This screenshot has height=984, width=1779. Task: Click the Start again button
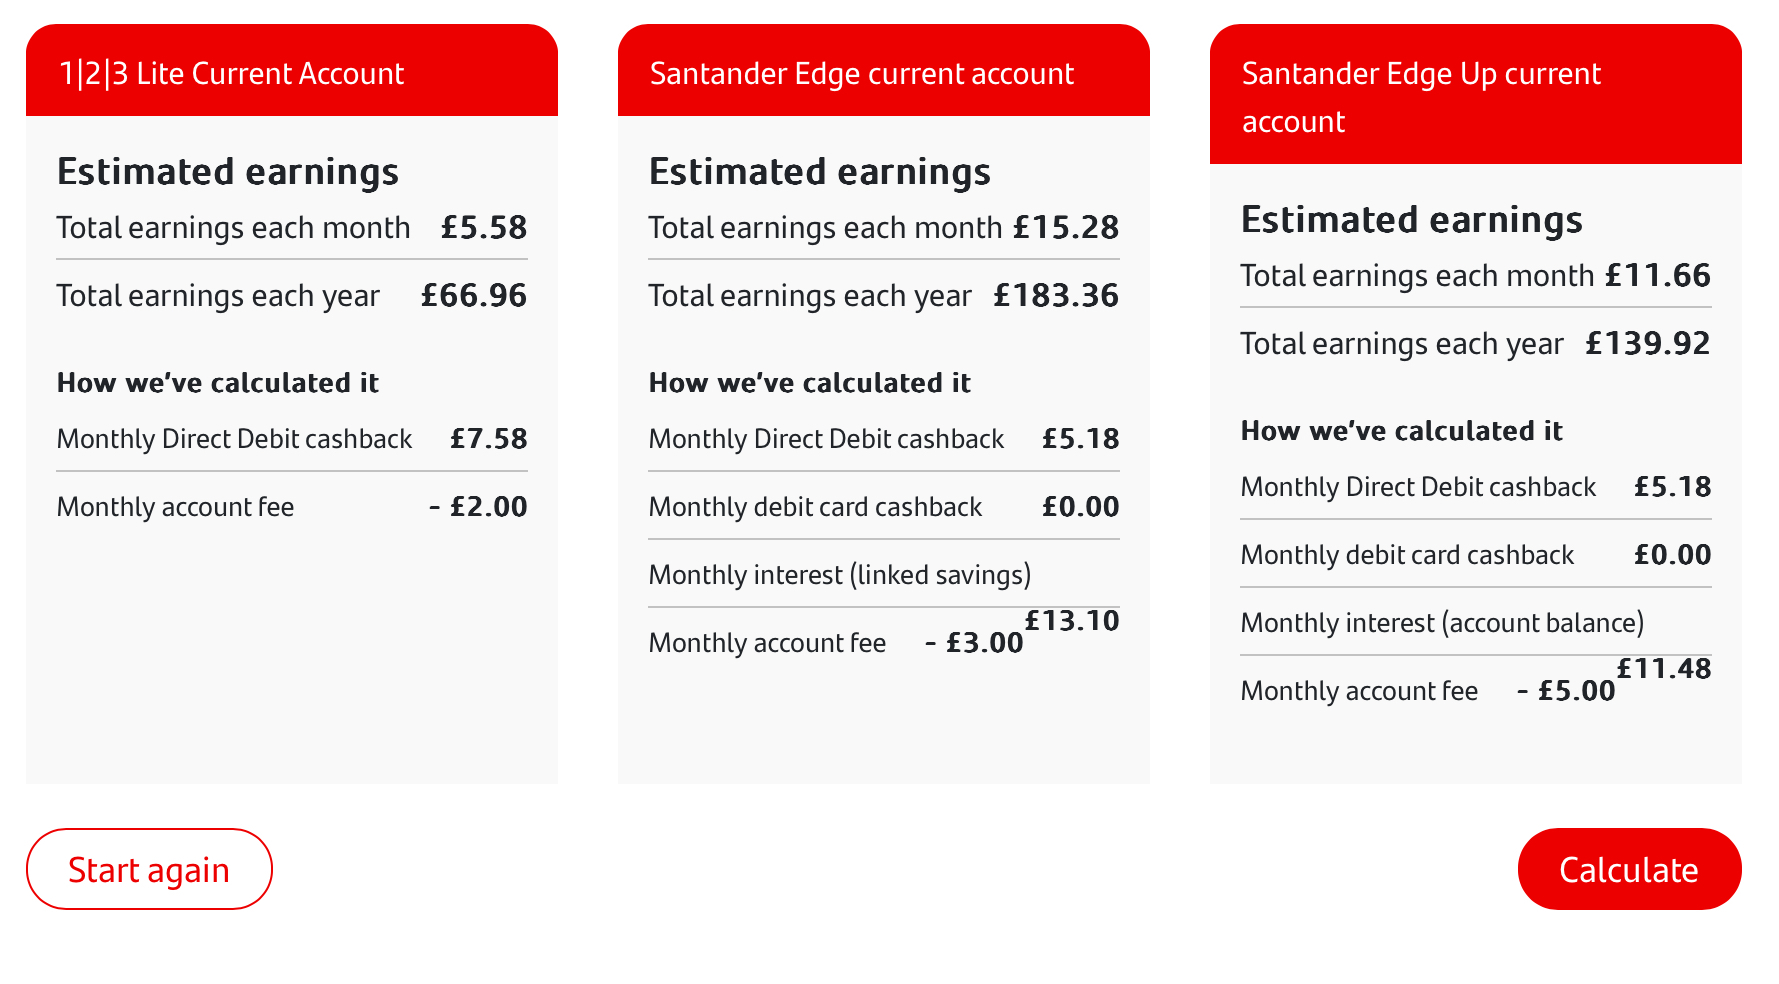(x=149, y=869)
